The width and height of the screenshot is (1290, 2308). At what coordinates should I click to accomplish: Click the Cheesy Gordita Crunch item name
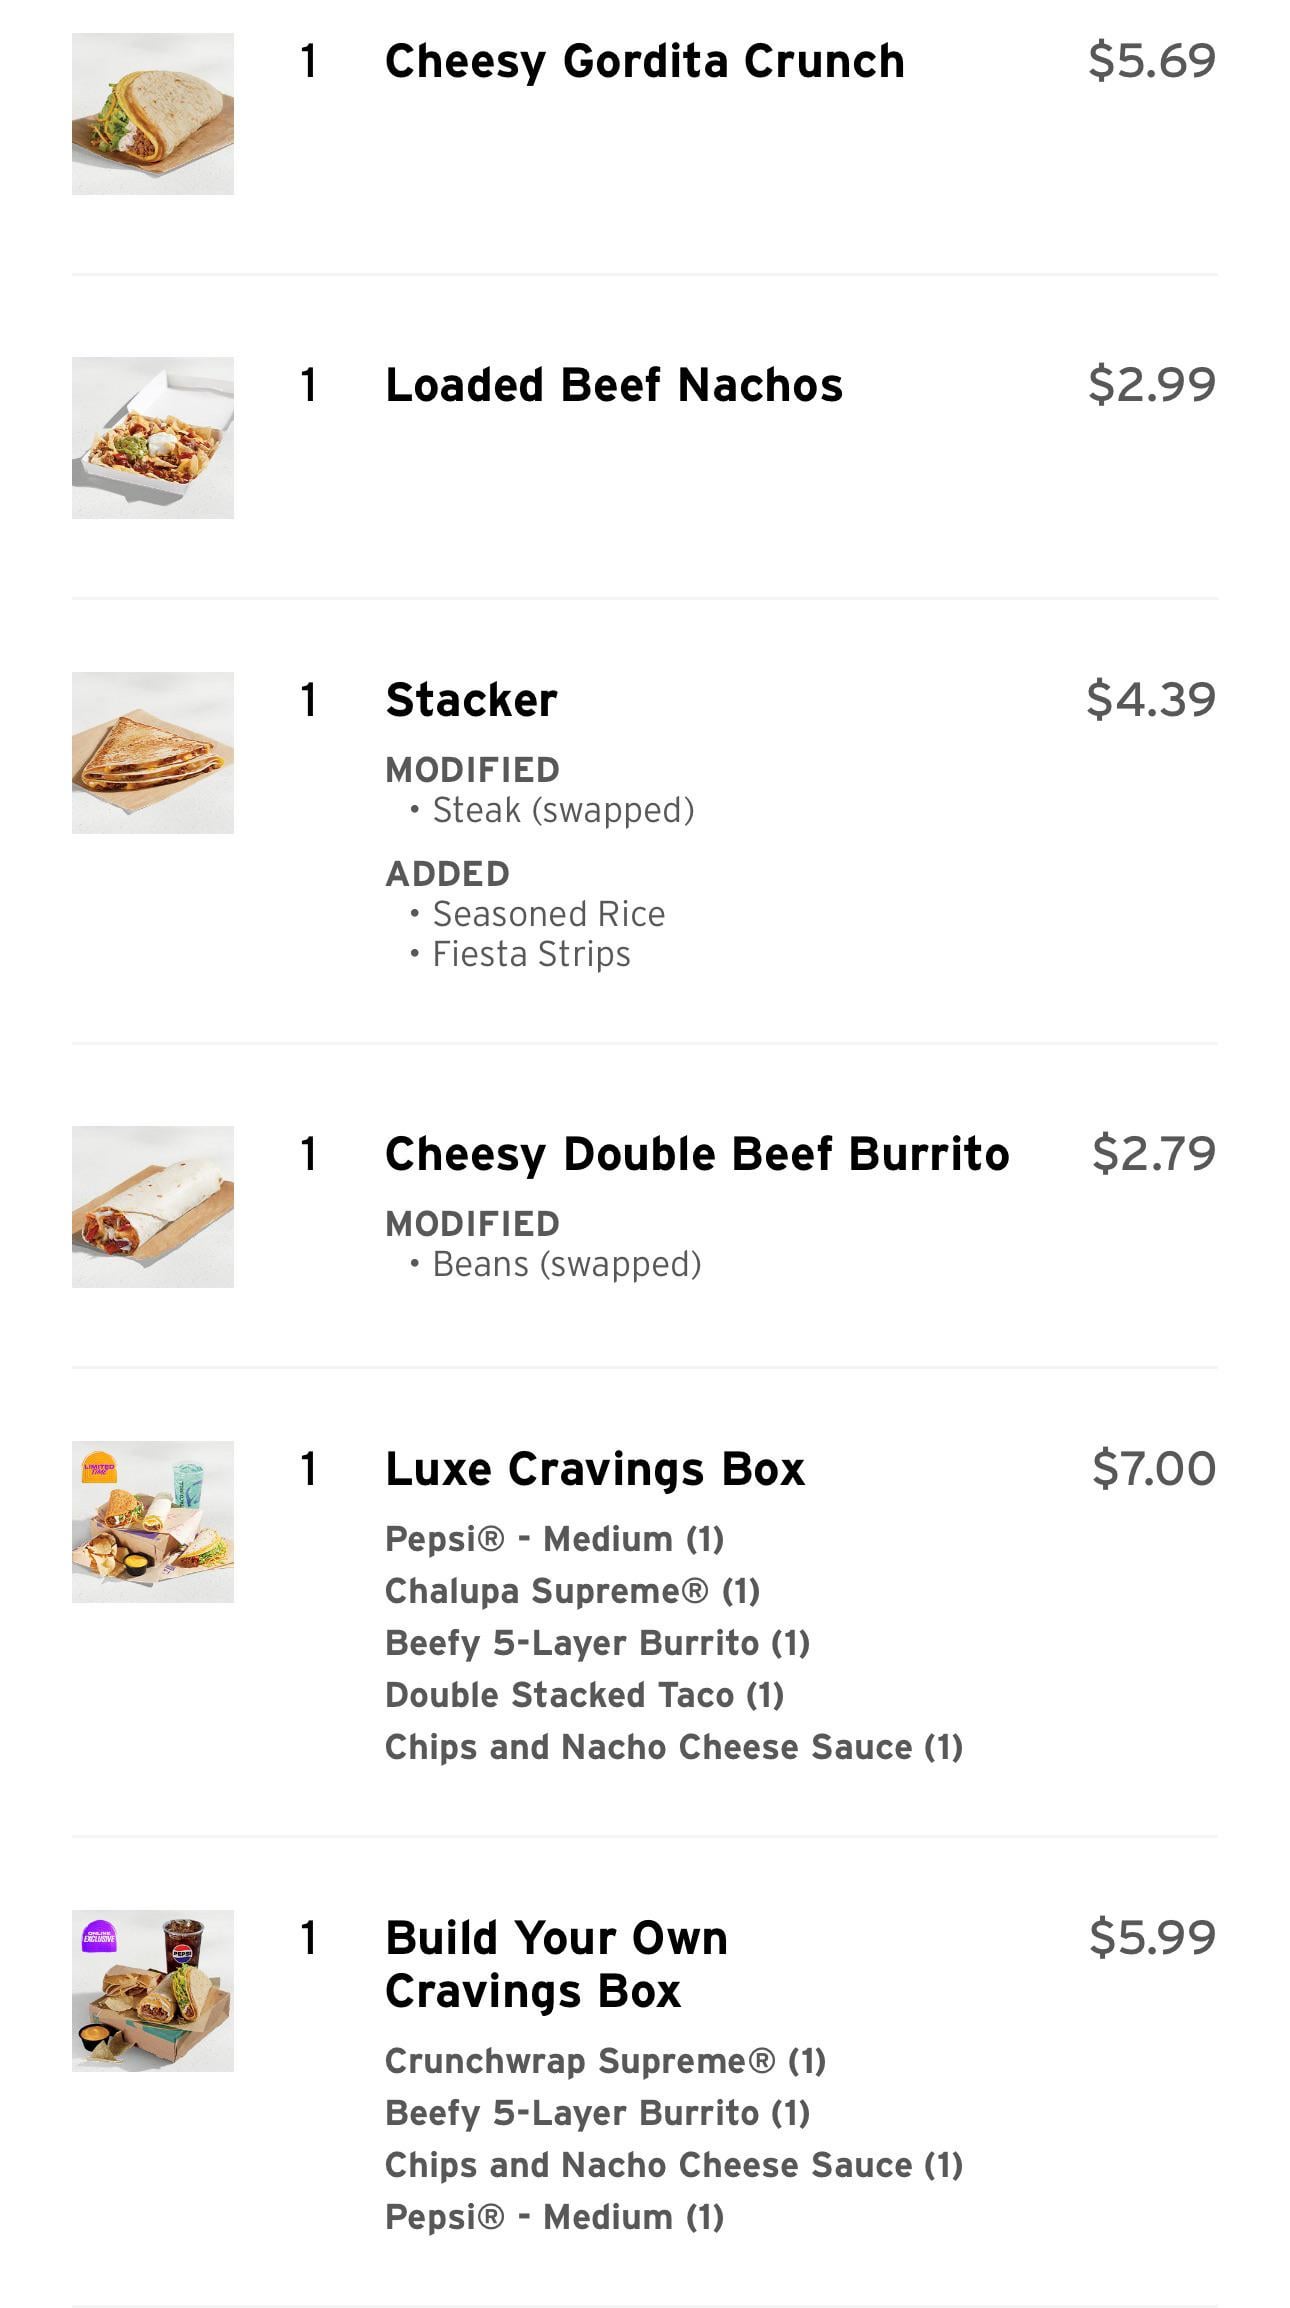pyautogui.click(x=644, y=61)
